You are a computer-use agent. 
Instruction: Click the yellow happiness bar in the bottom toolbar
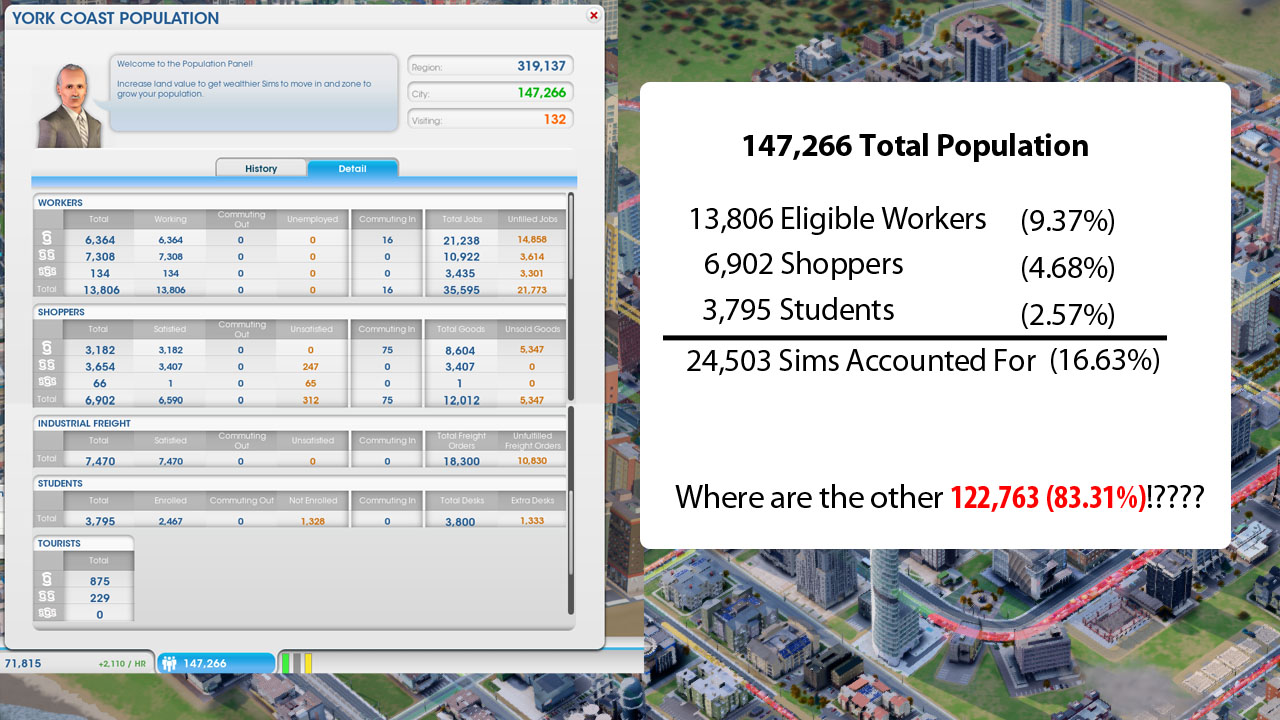[x=308, y=663]
